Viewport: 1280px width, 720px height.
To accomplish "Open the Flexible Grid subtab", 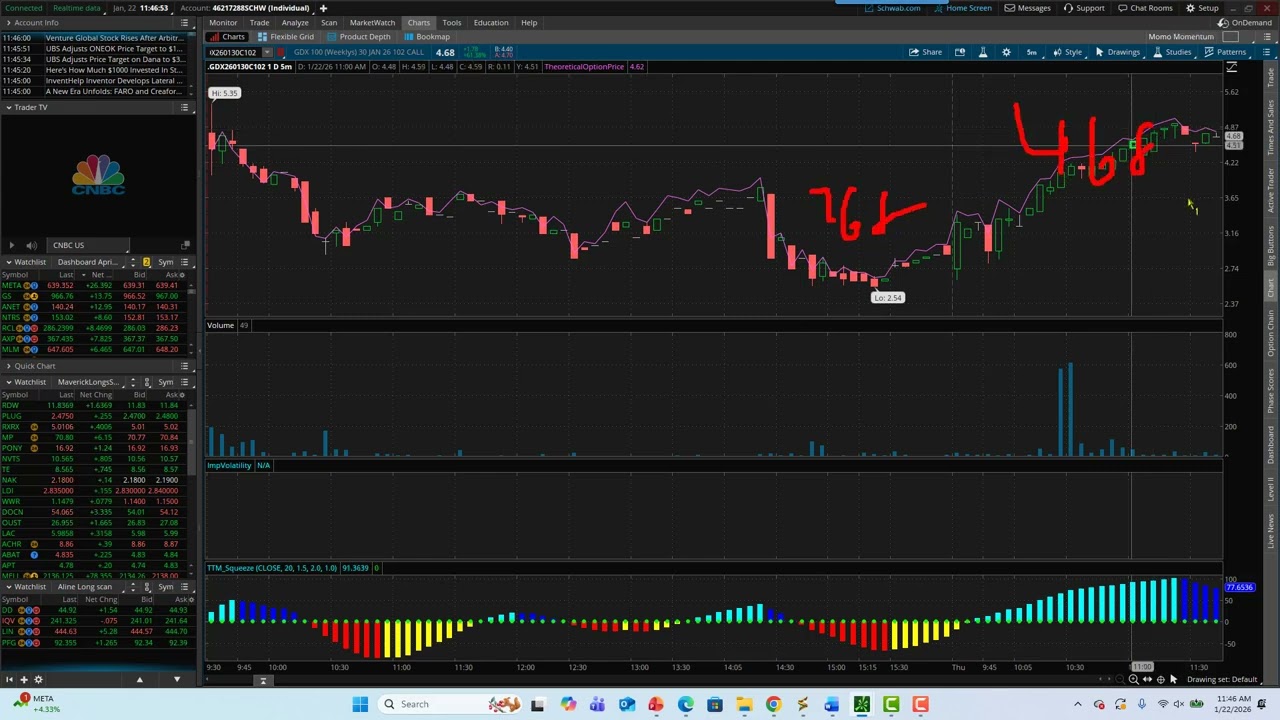I will pyautogui.click(x=286, y=37).
